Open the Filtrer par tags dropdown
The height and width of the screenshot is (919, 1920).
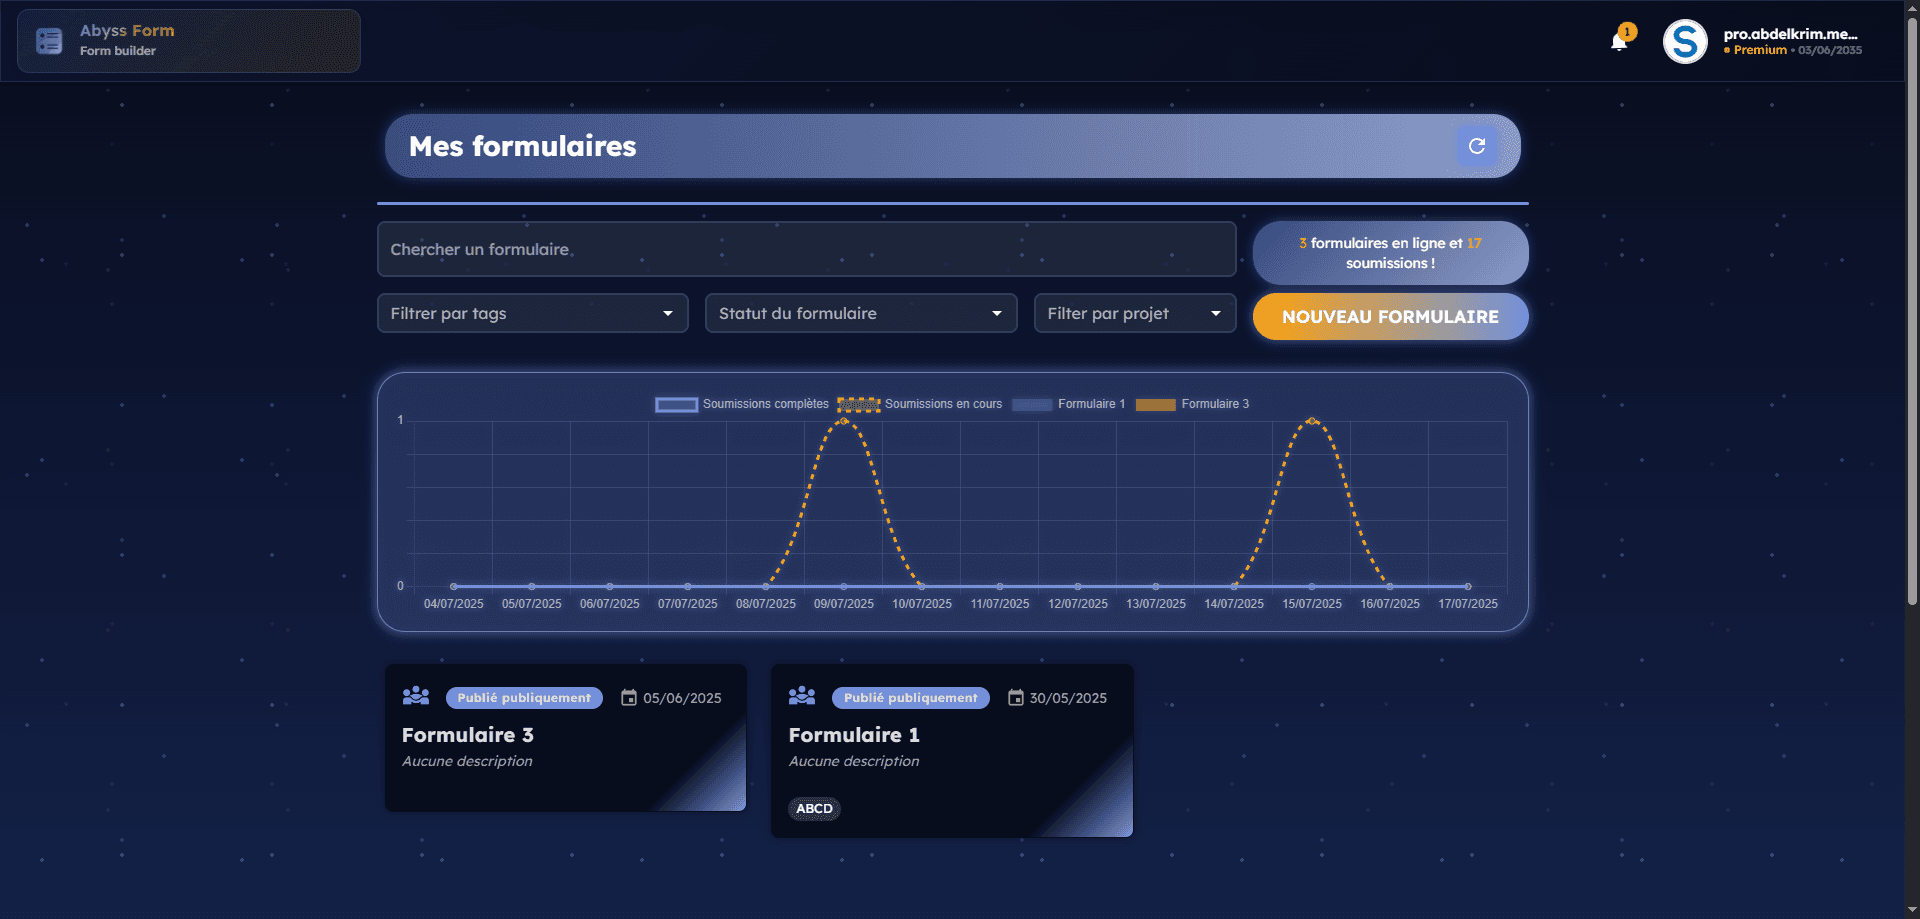[533, 313]
